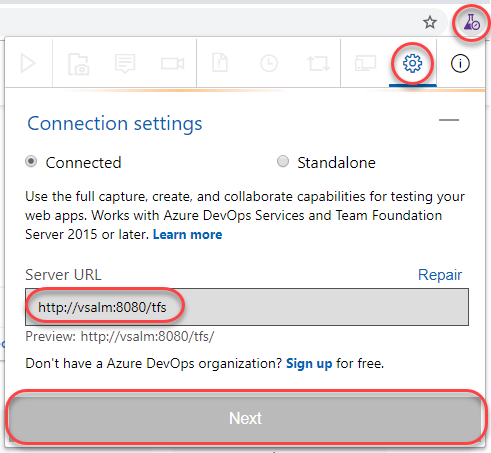
Task: Open the device/monitor icon in the toolbar
Action: 365,63
